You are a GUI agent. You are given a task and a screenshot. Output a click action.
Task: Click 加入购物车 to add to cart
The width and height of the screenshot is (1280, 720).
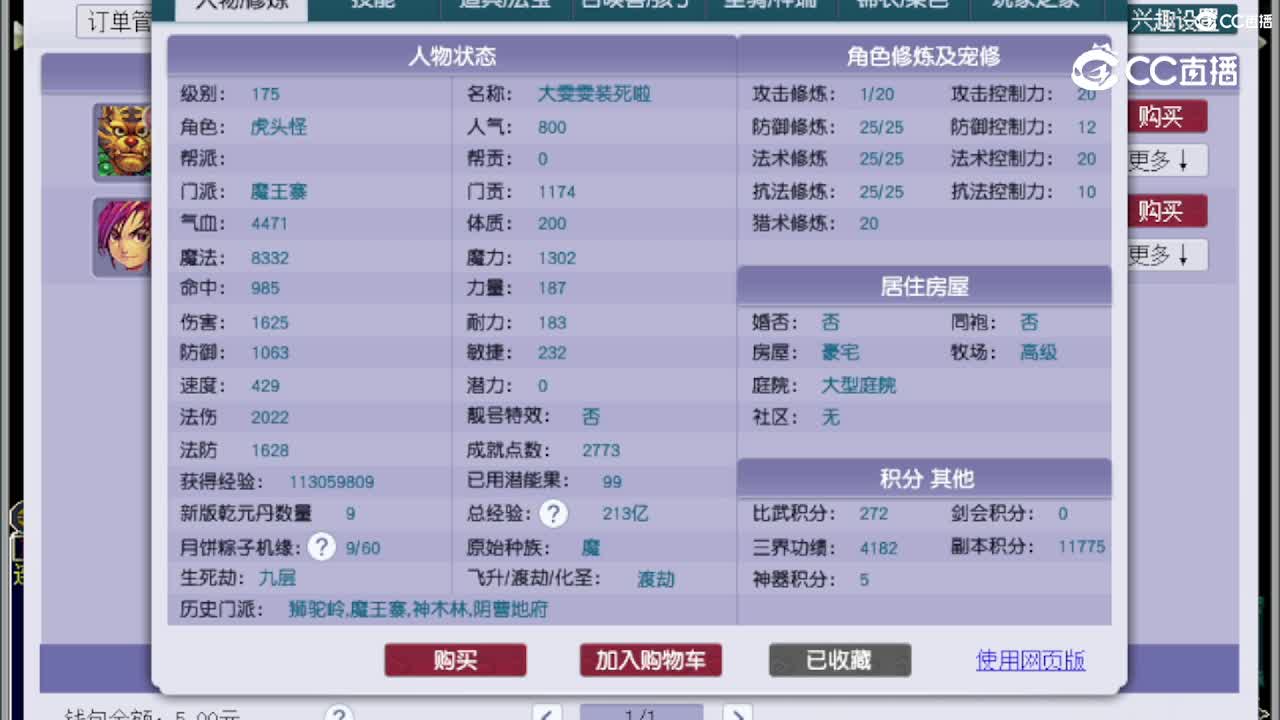click(x=650, y=660)
